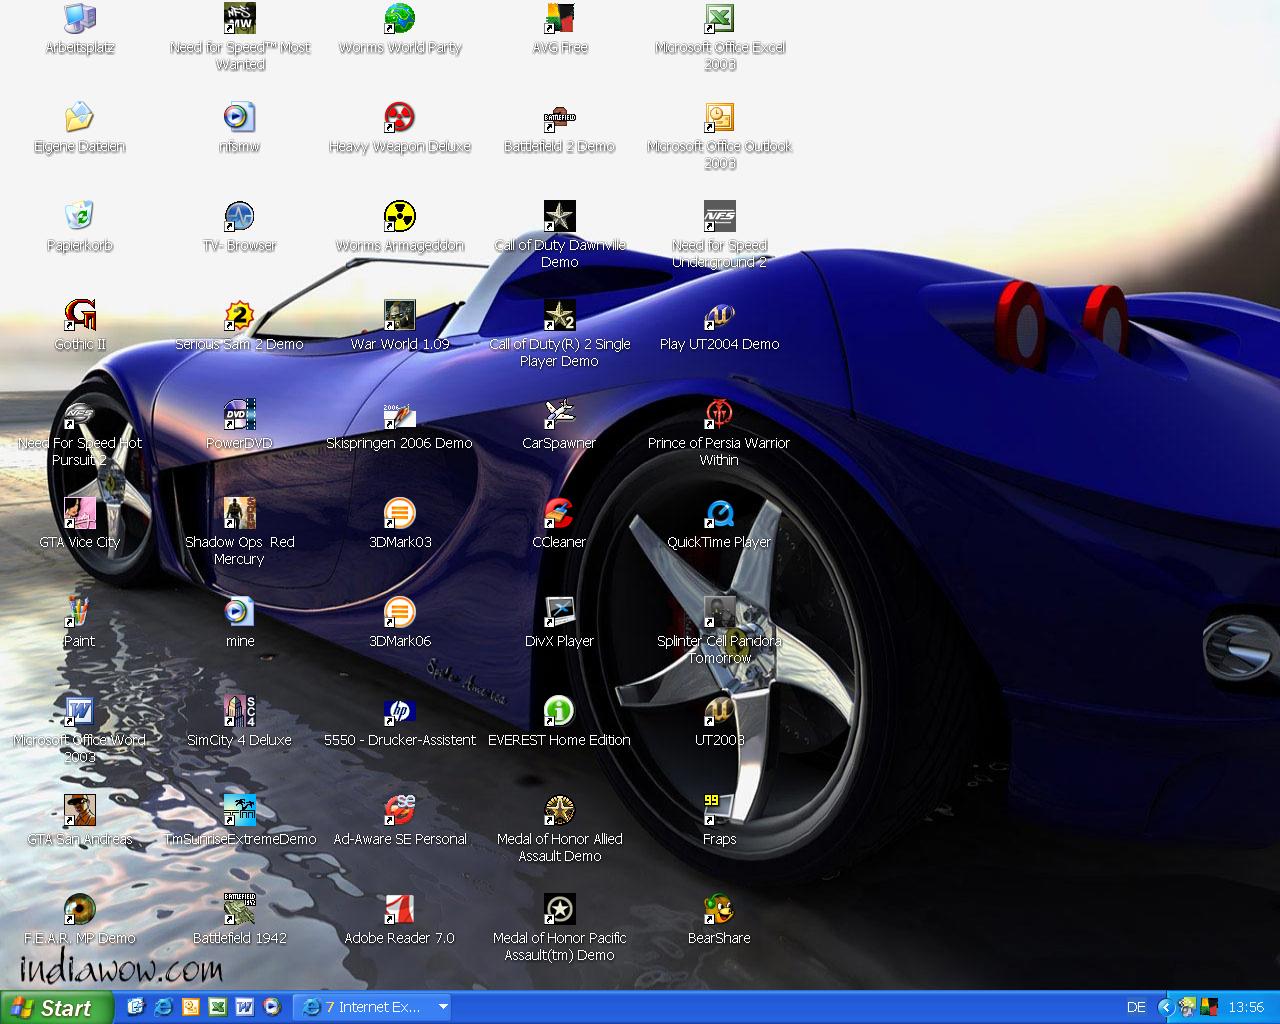
Task: Select the Gothic II desktop shortcut
Action: [x=79, y=316]
